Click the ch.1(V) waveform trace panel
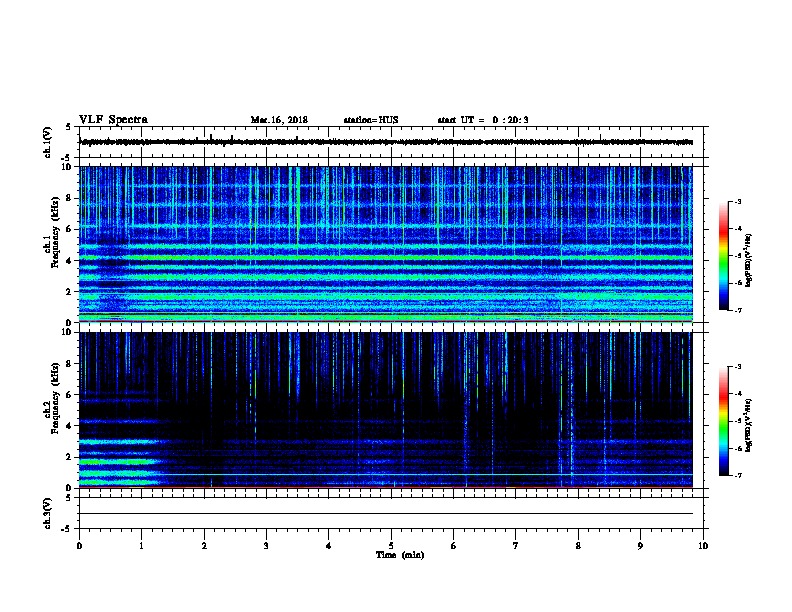Screen dimensions: 792x612 coord(391,142)
